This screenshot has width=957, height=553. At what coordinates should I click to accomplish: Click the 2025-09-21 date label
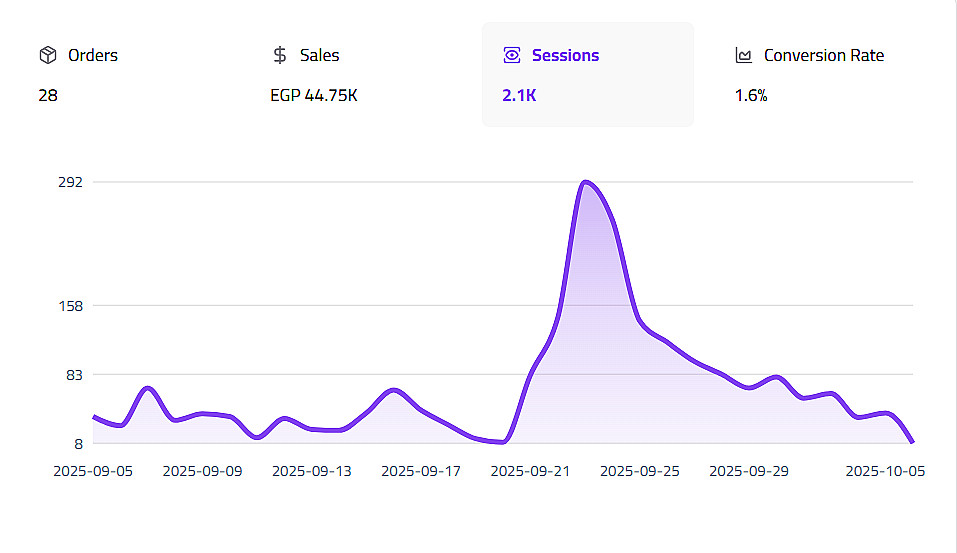pyautogui.click(x=531, y=470)
